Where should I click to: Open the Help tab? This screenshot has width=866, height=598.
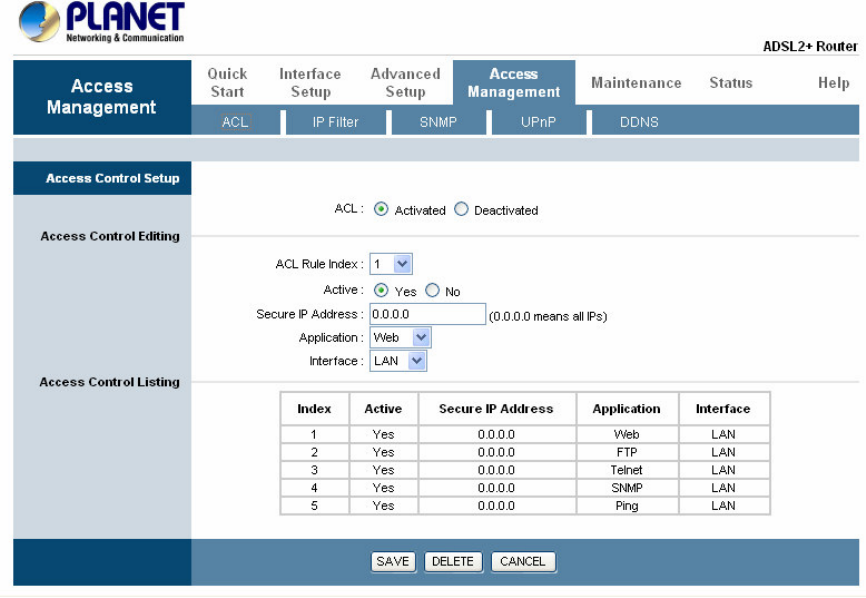click(x=833, y=83)
